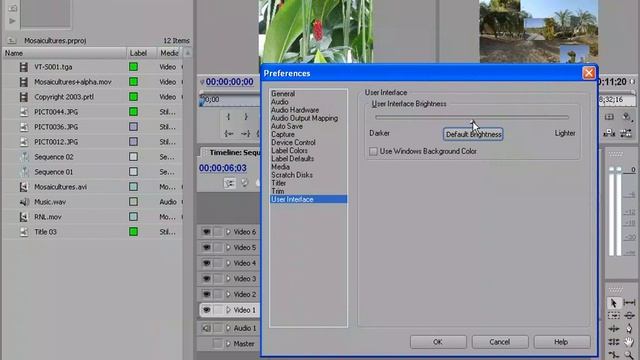Click the timeline marker icon

pyautogui.click(x=244, y=183)
